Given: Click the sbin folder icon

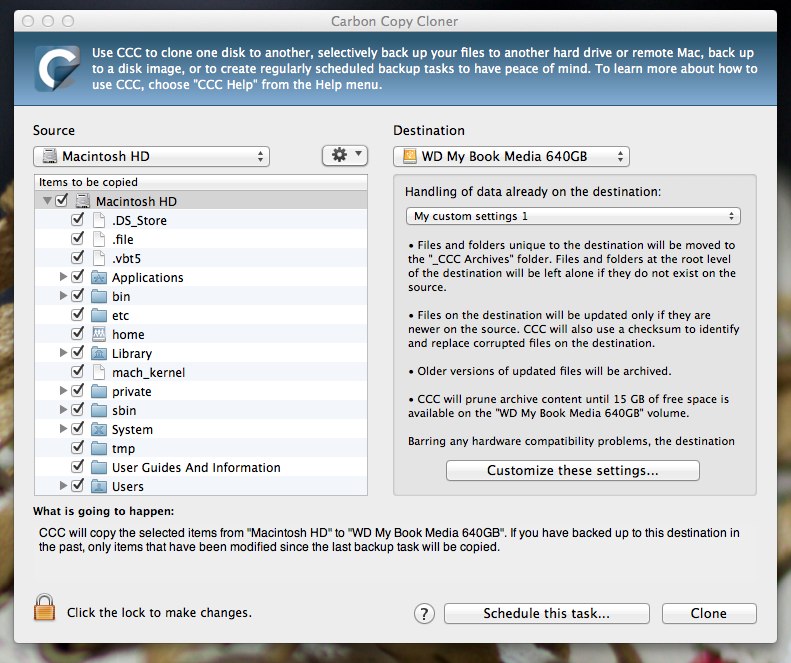Looking at the screenshot, I should coord(99,410).
